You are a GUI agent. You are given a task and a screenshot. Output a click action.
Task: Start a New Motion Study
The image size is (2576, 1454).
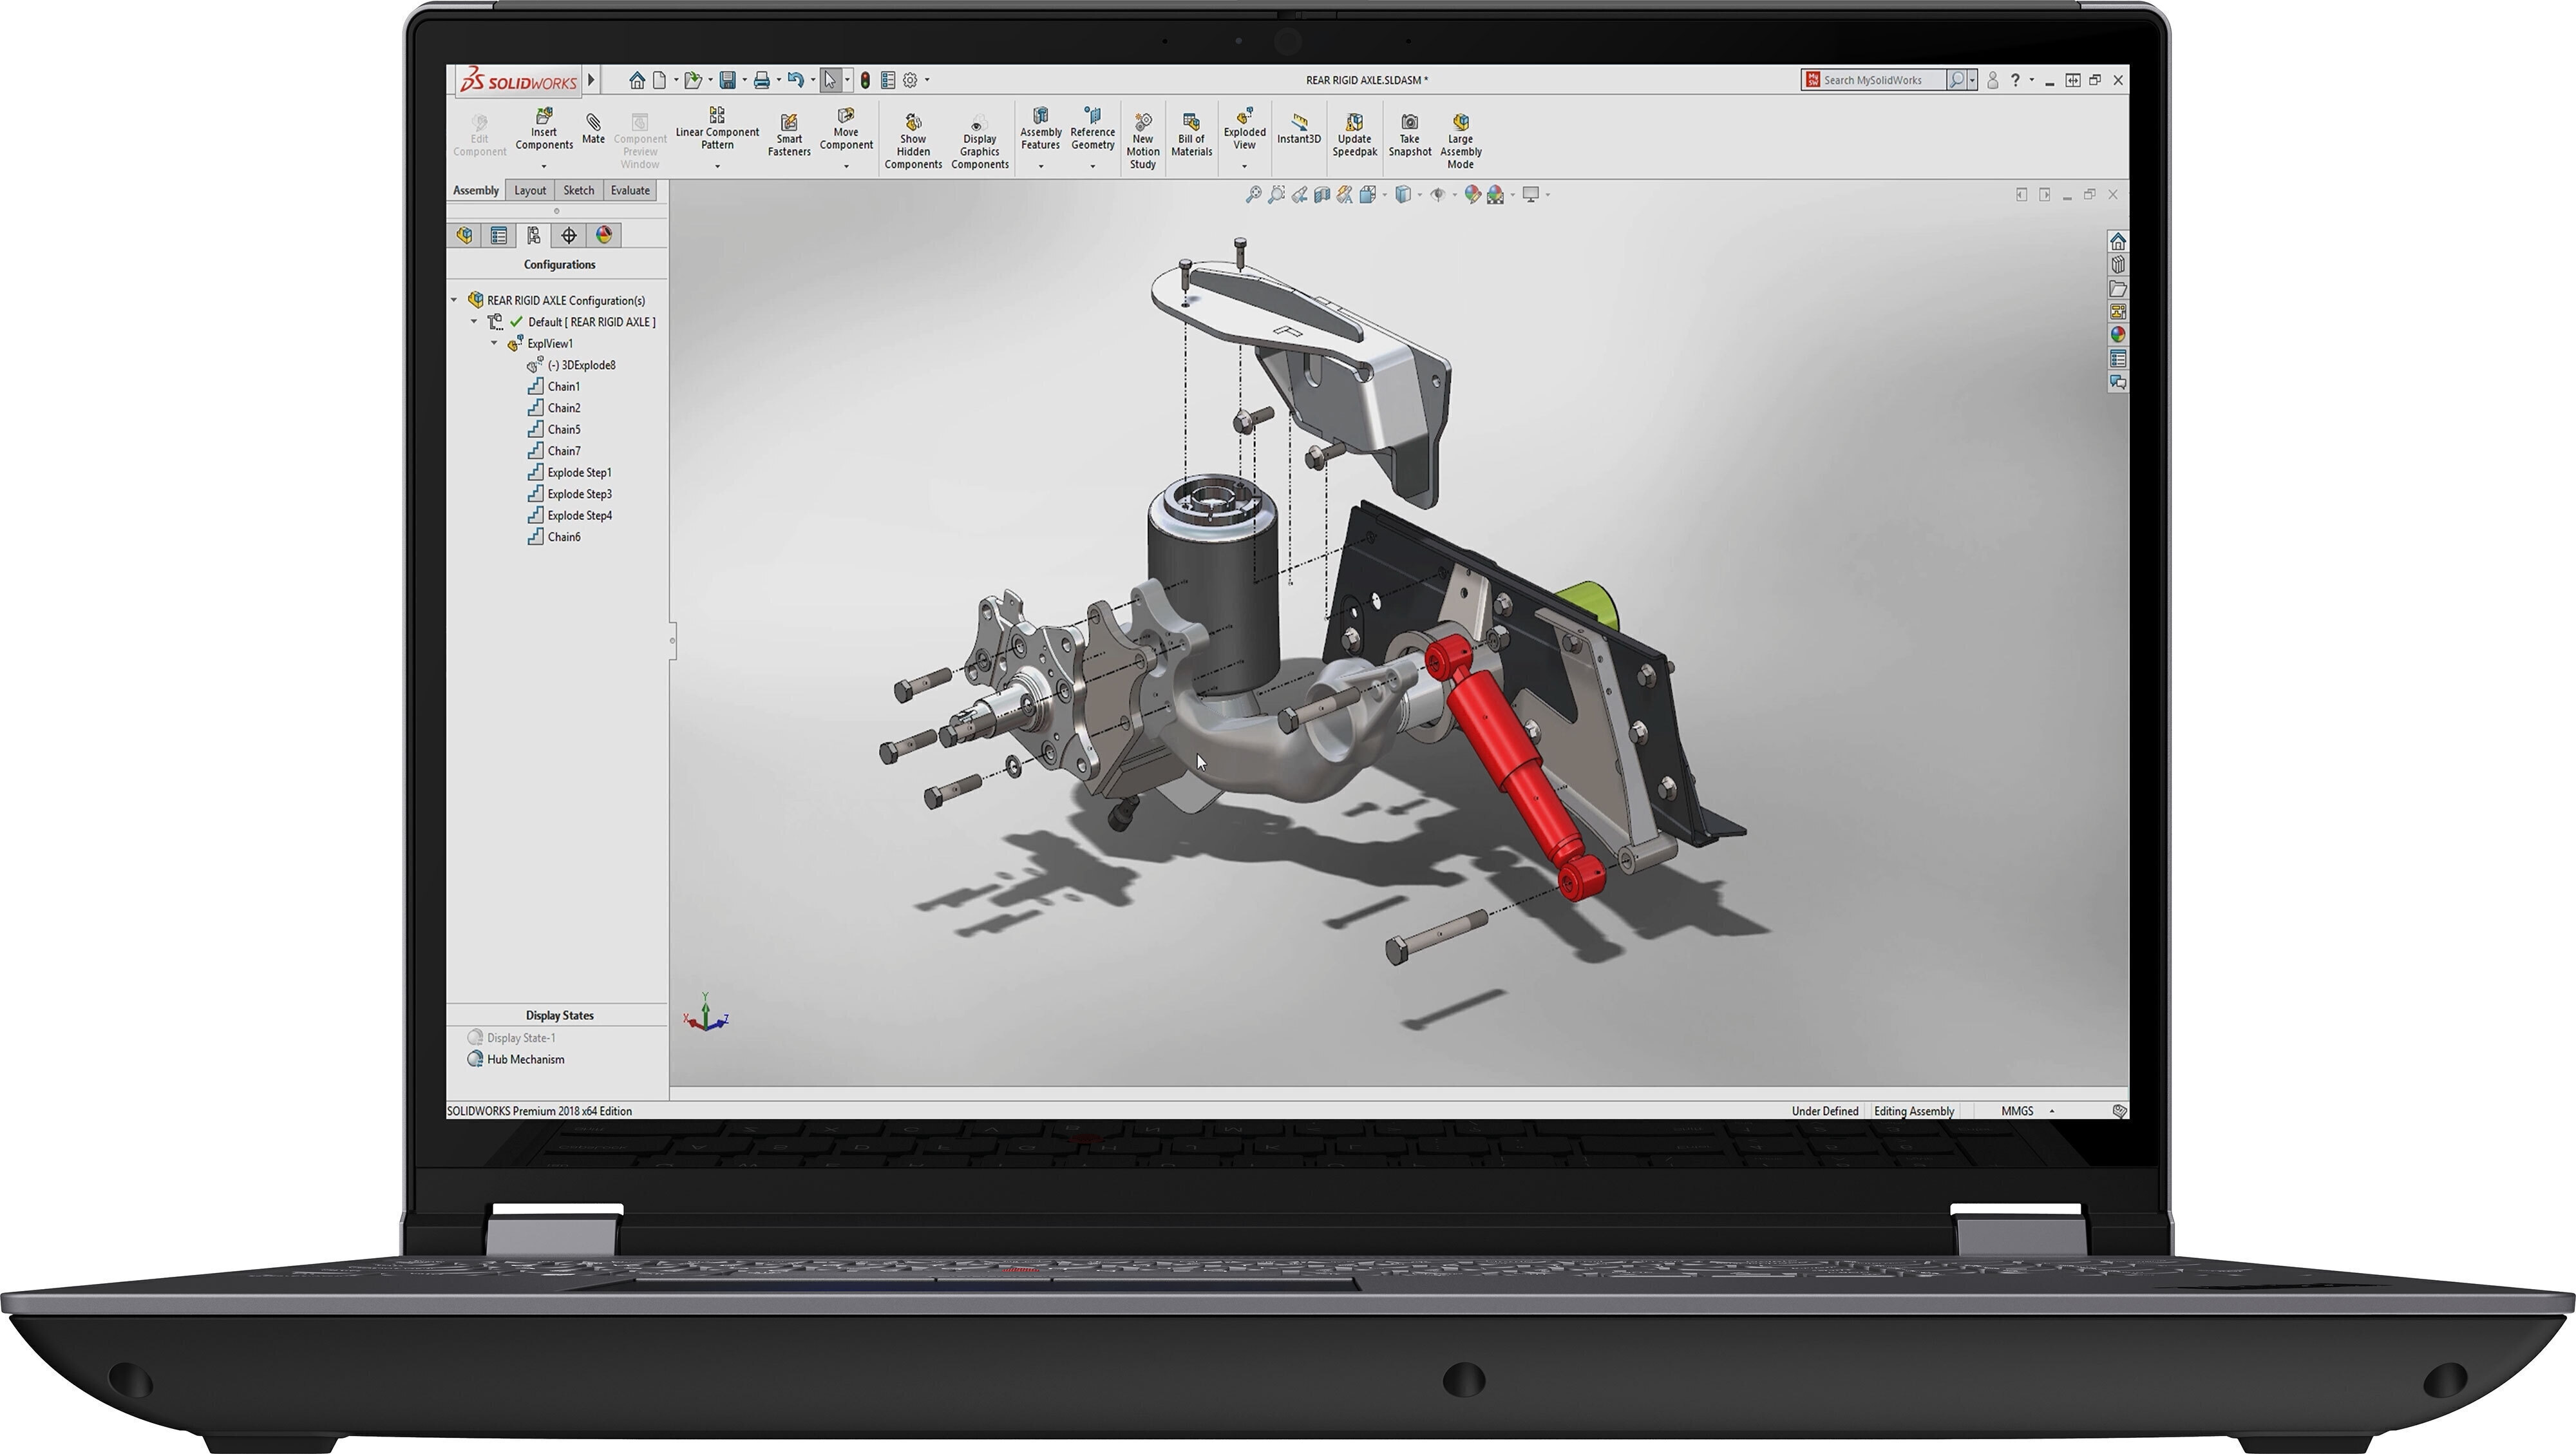point(1143,141)
